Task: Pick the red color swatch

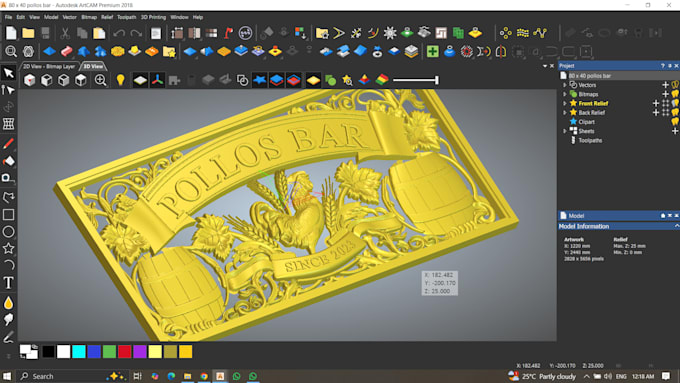Action: (x=124, y=352)
